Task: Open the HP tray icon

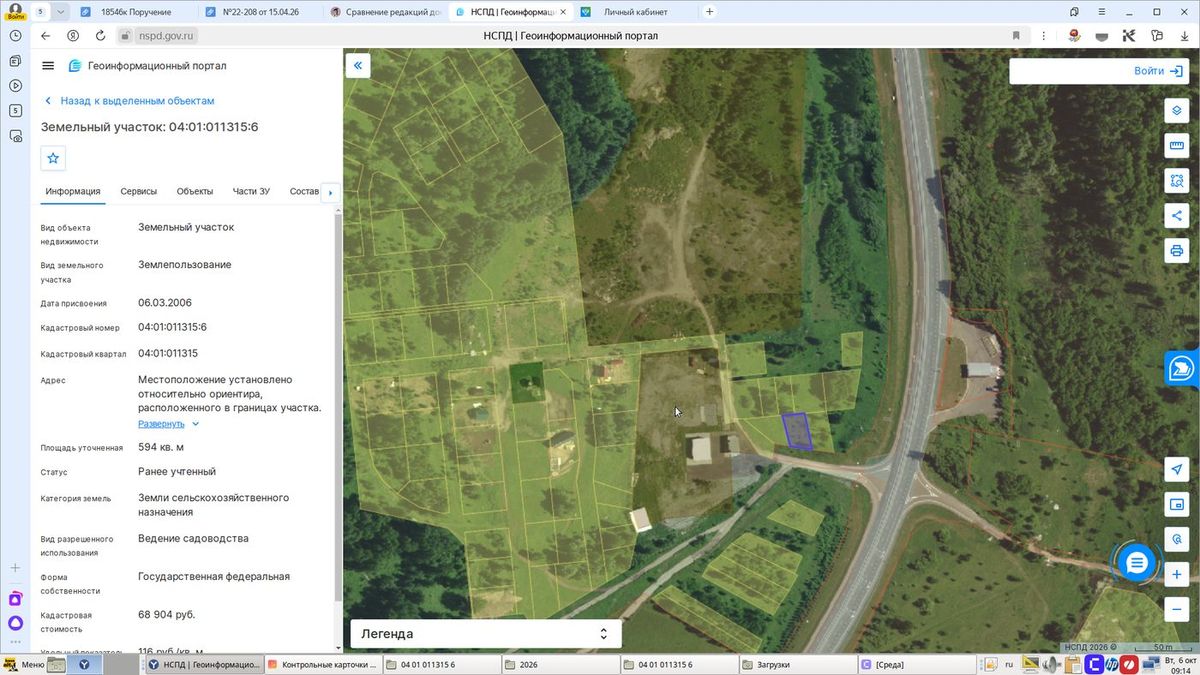Action: [1112, 664]
